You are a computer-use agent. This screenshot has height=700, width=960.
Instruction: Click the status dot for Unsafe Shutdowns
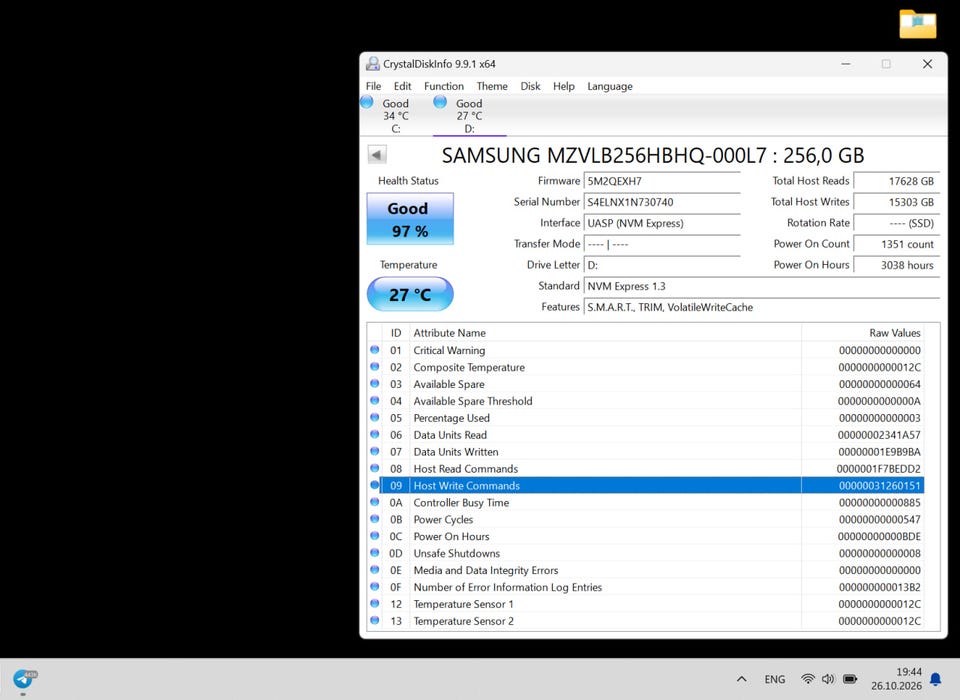pos(375,553)
